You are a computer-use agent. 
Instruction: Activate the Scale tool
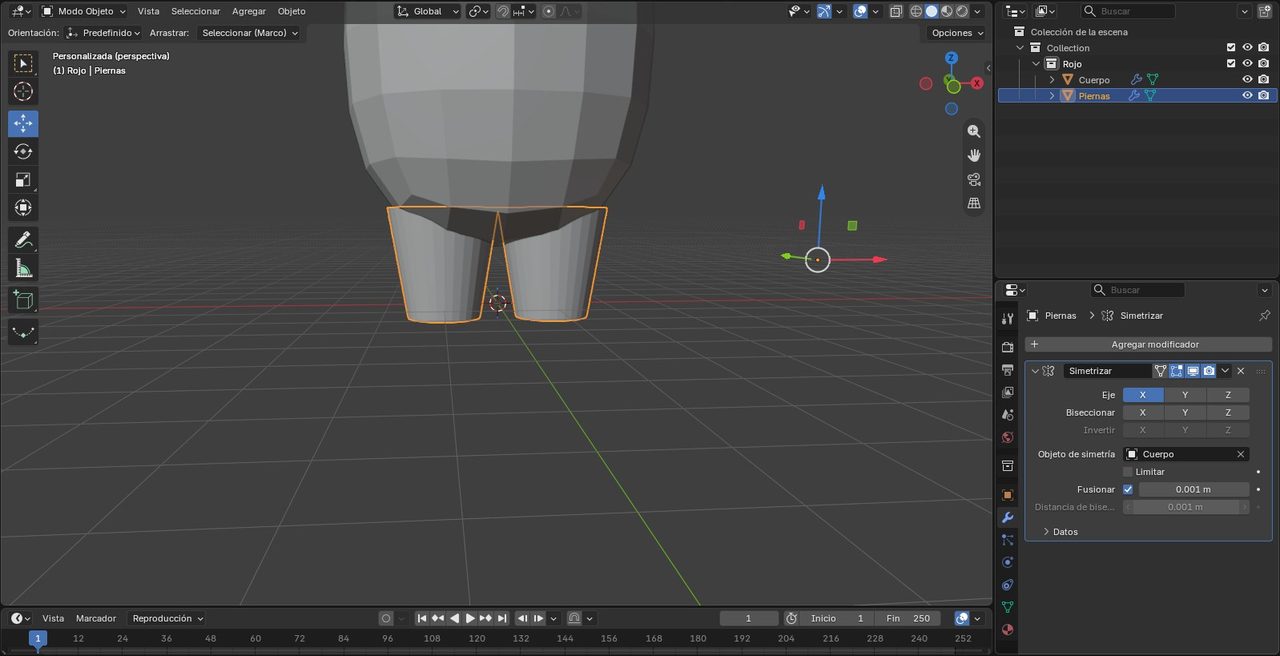point(23,180)
